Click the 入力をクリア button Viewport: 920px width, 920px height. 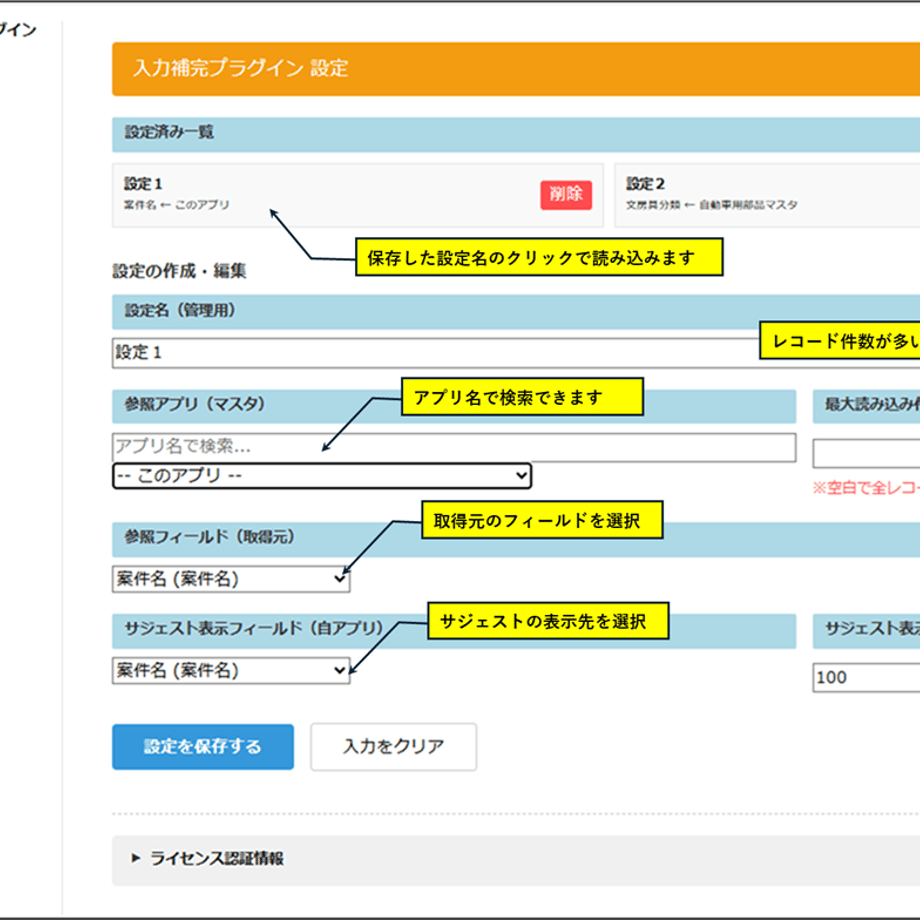(394, 747)
